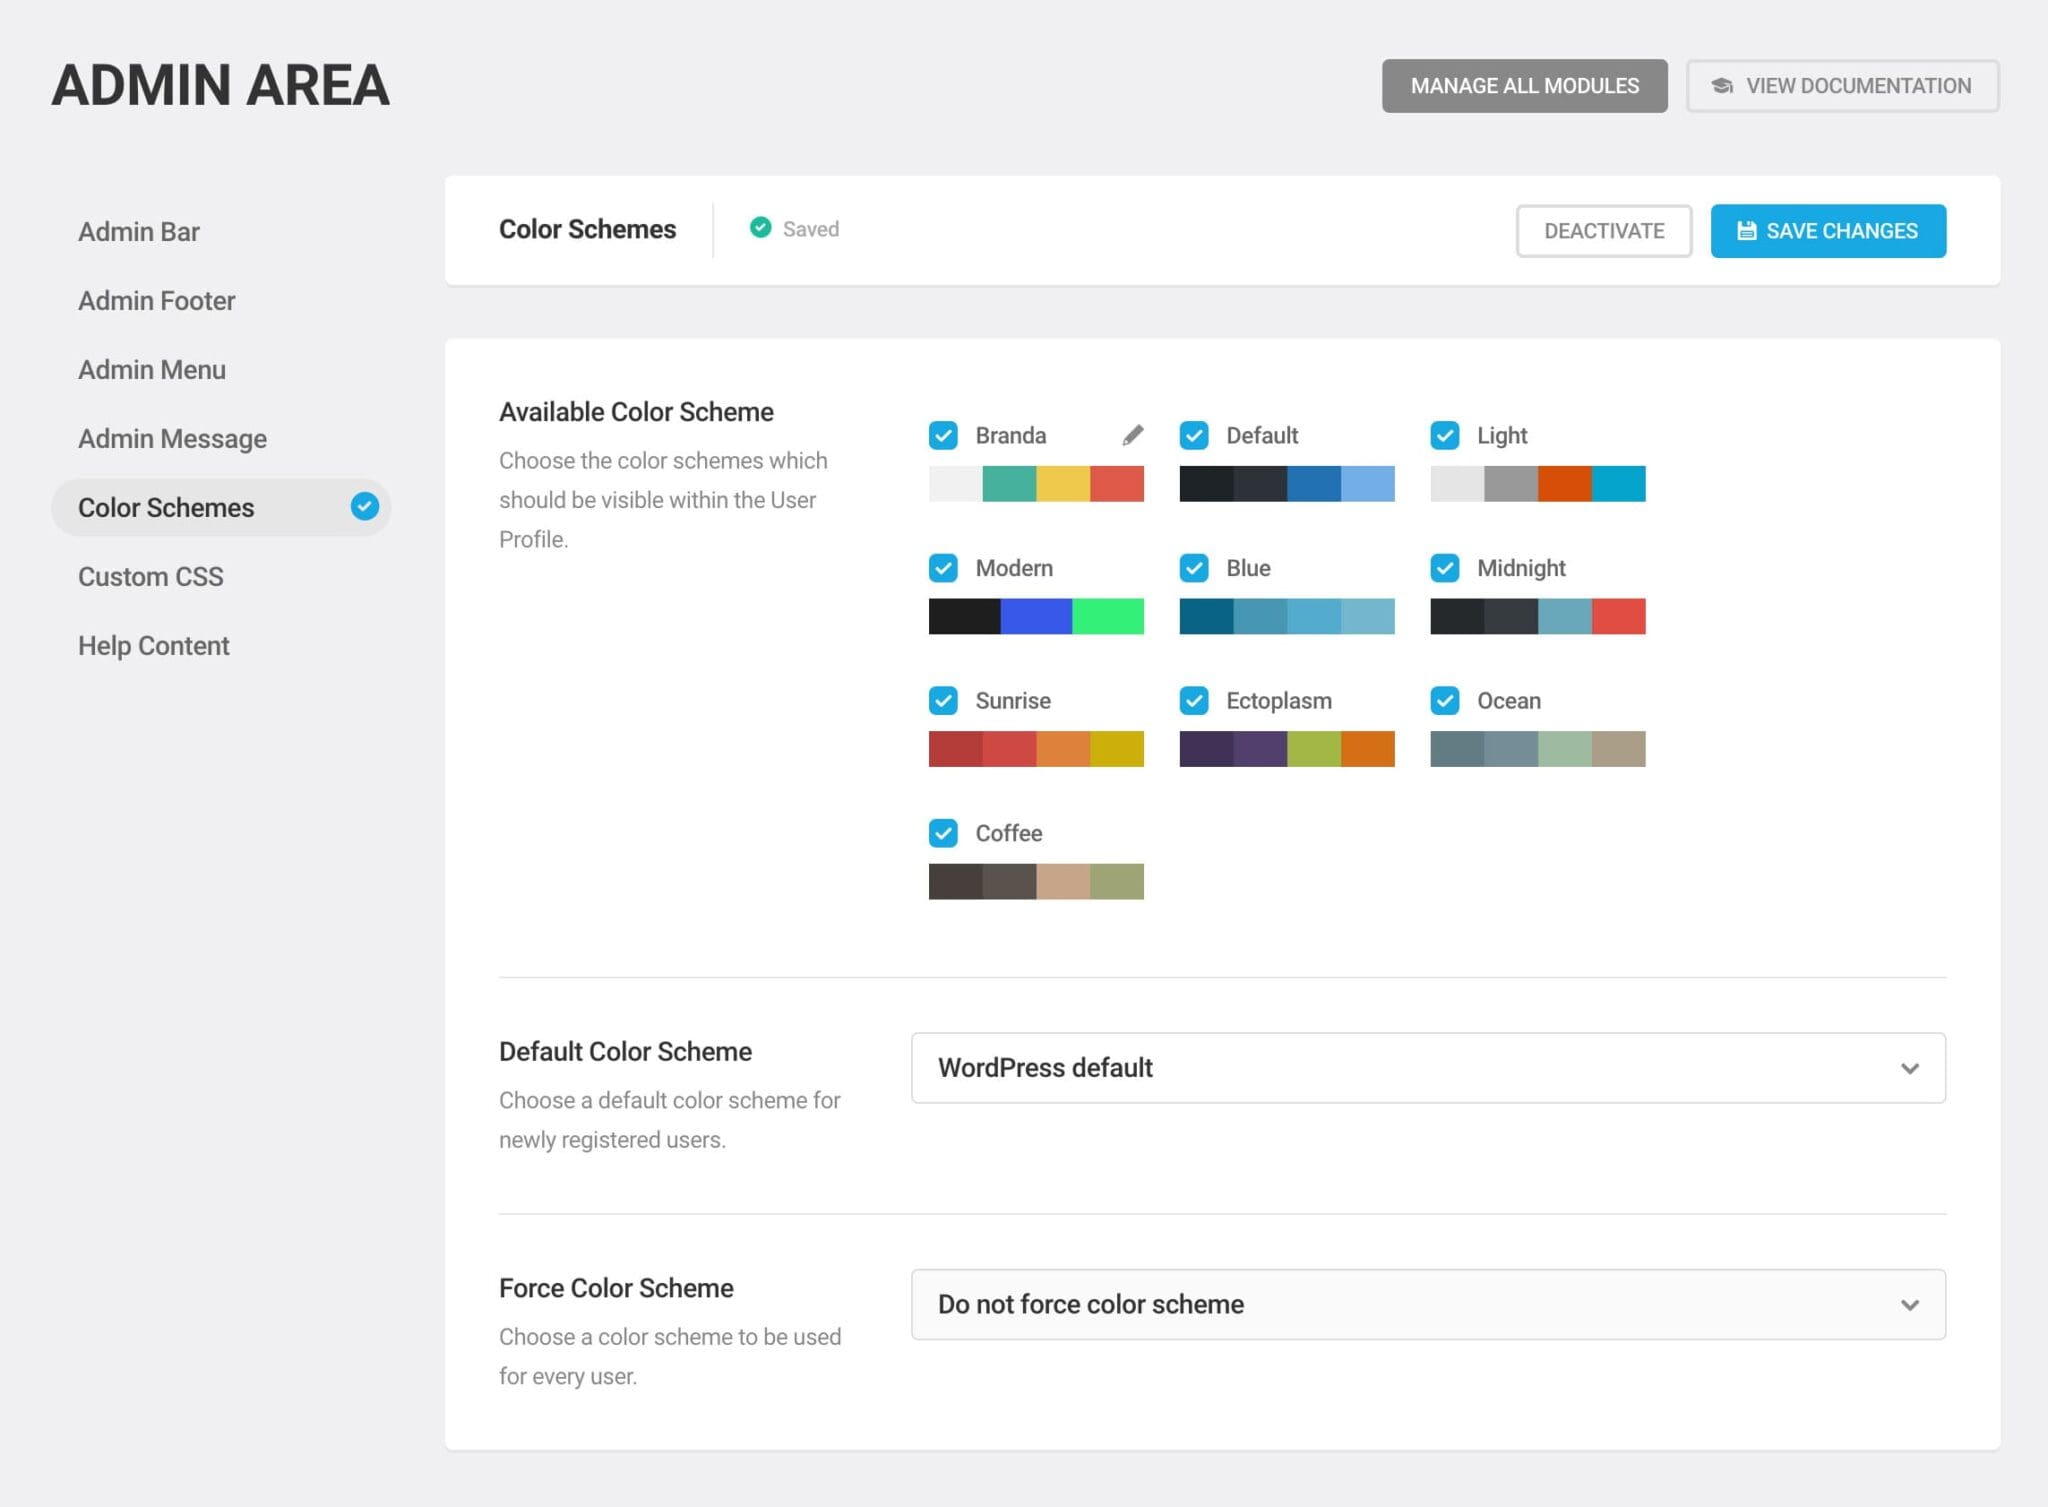This screenshot has height=1507, width=2048.
Task: Click the blue checkmark icon on Color Schemes
Action: click(x=365, y=507)
